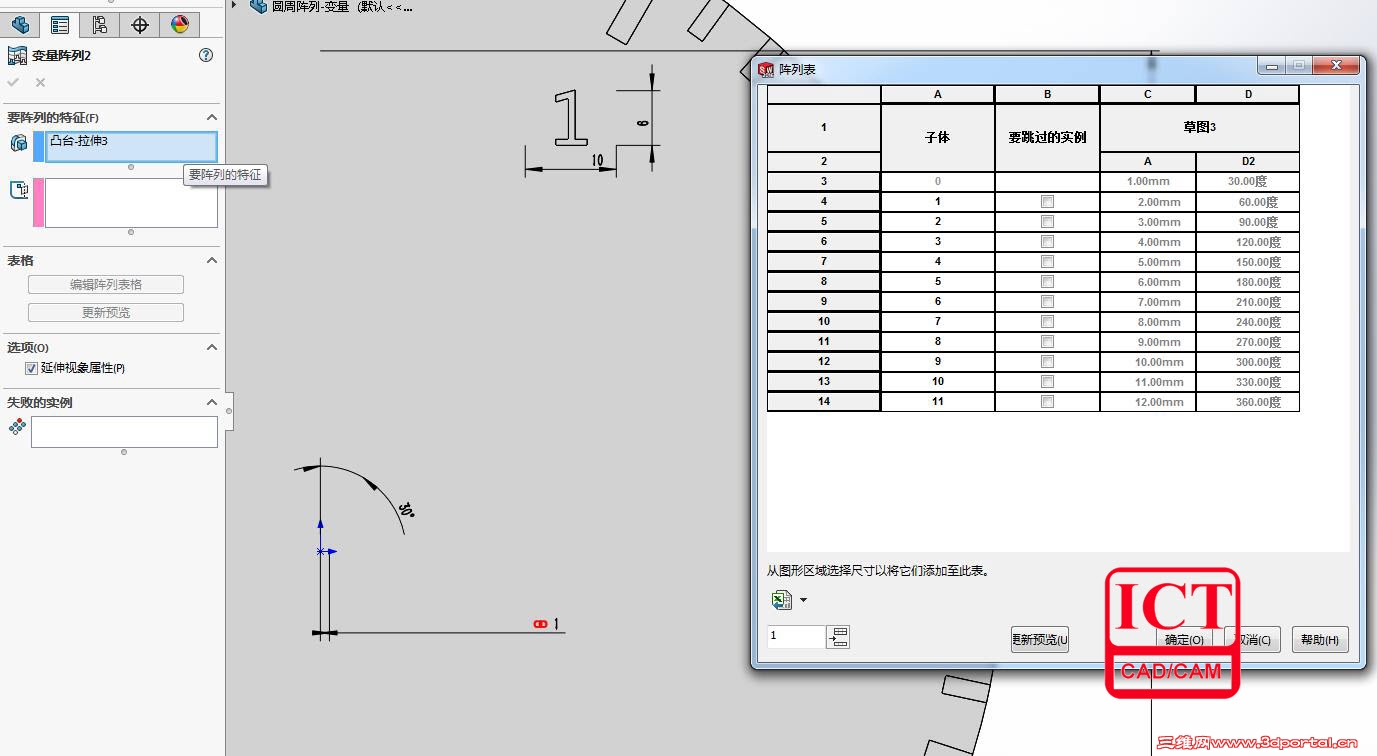
Task: Select the 子体 header cell
Action: (x=938, y=137)
